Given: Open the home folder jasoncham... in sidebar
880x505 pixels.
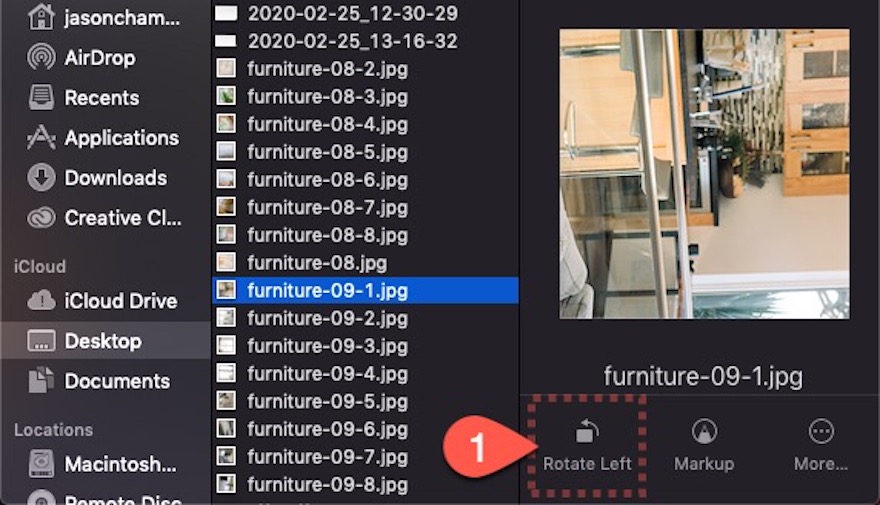Looking at the screenshot, I should click(104, 17).
